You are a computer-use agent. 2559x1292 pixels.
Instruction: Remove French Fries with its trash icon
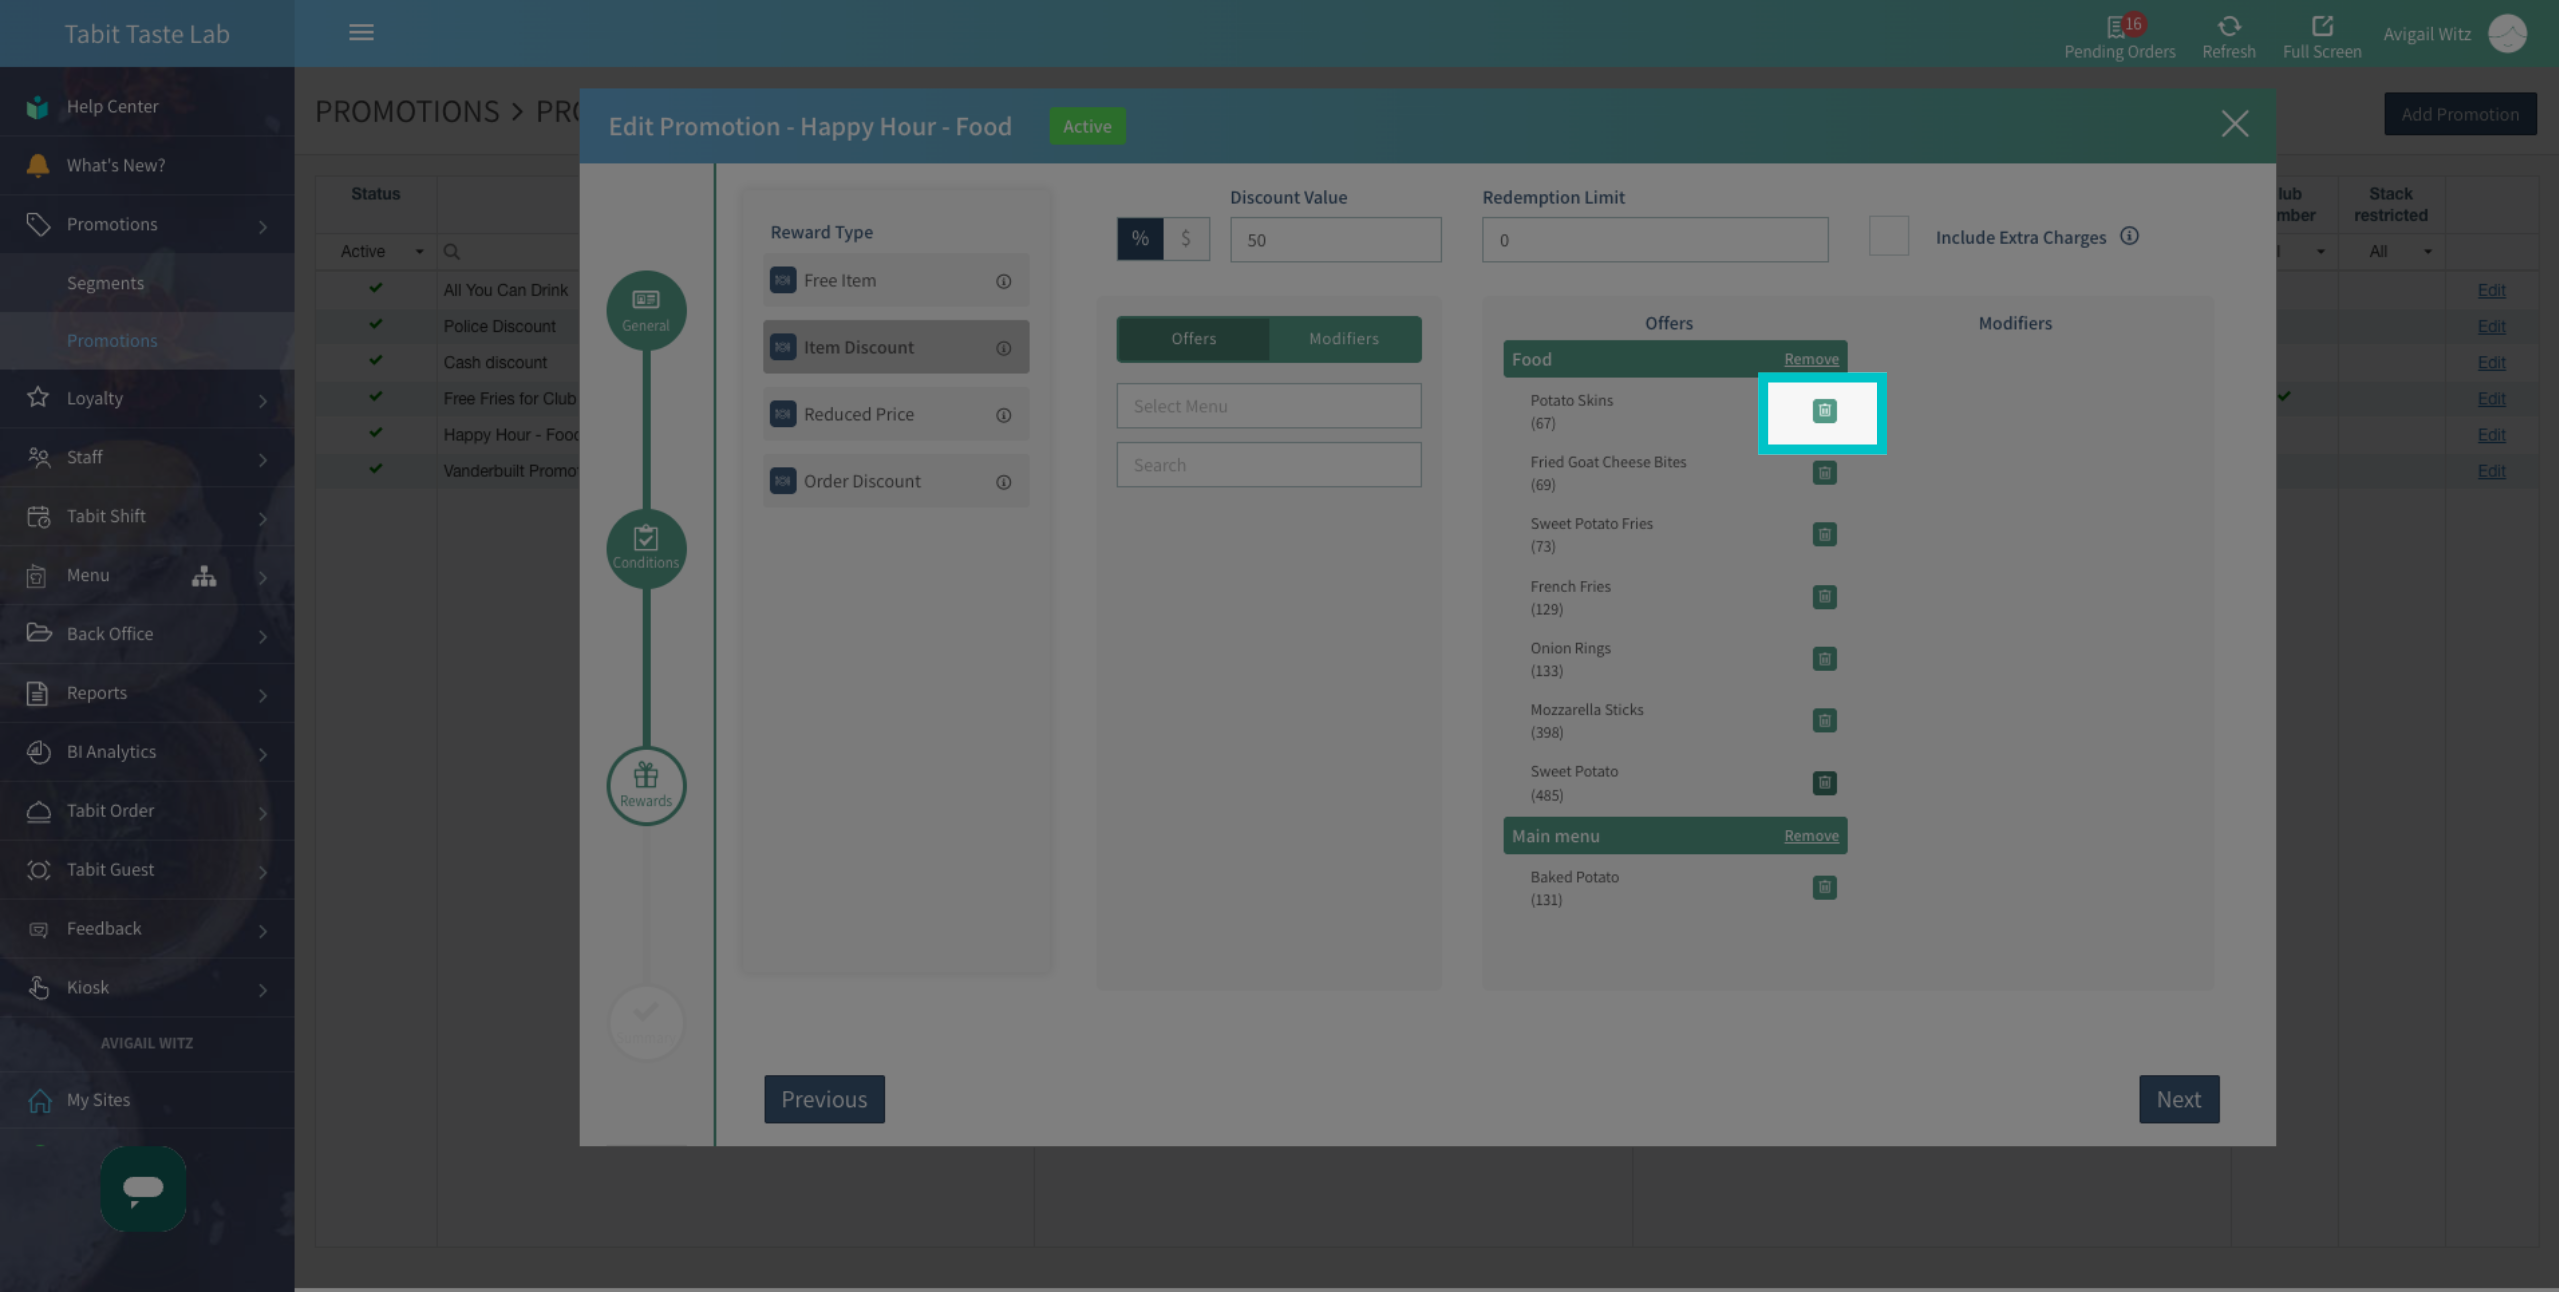[x=1824, y=597]
